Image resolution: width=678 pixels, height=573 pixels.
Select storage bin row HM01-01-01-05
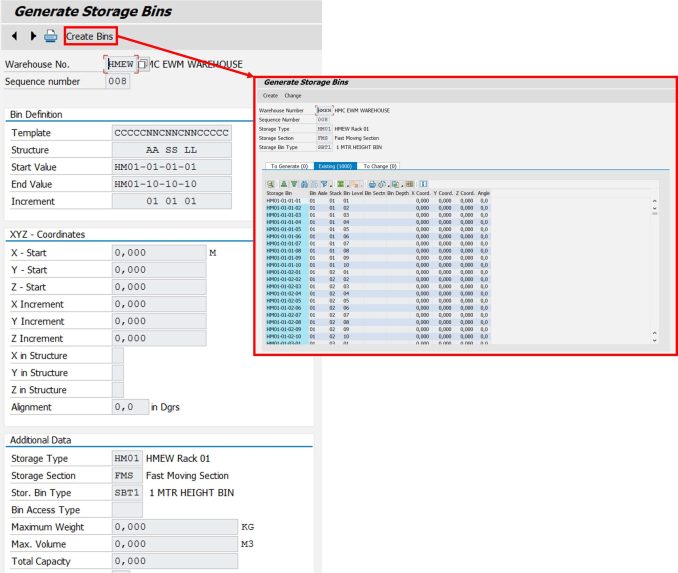(x=283, y=229)
